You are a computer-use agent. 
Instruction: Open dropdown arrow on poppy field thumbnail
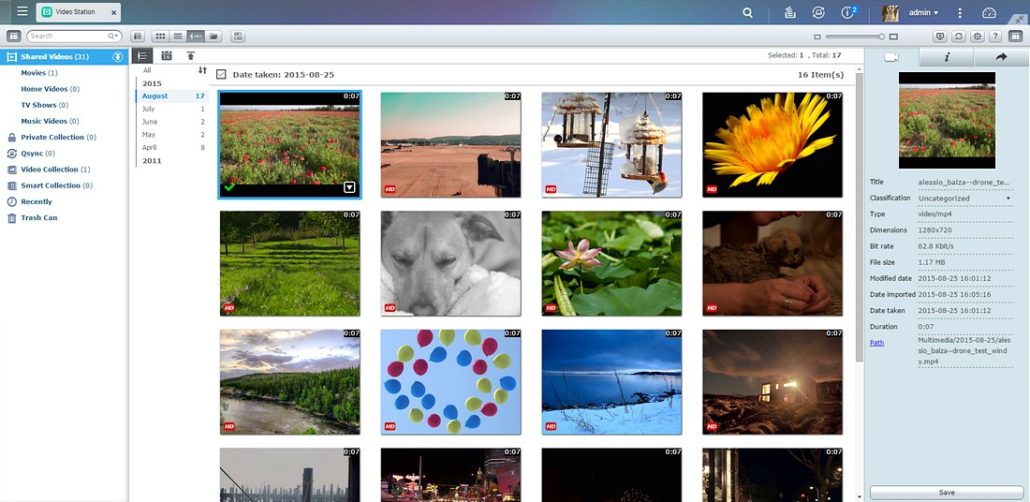point(349,188)
